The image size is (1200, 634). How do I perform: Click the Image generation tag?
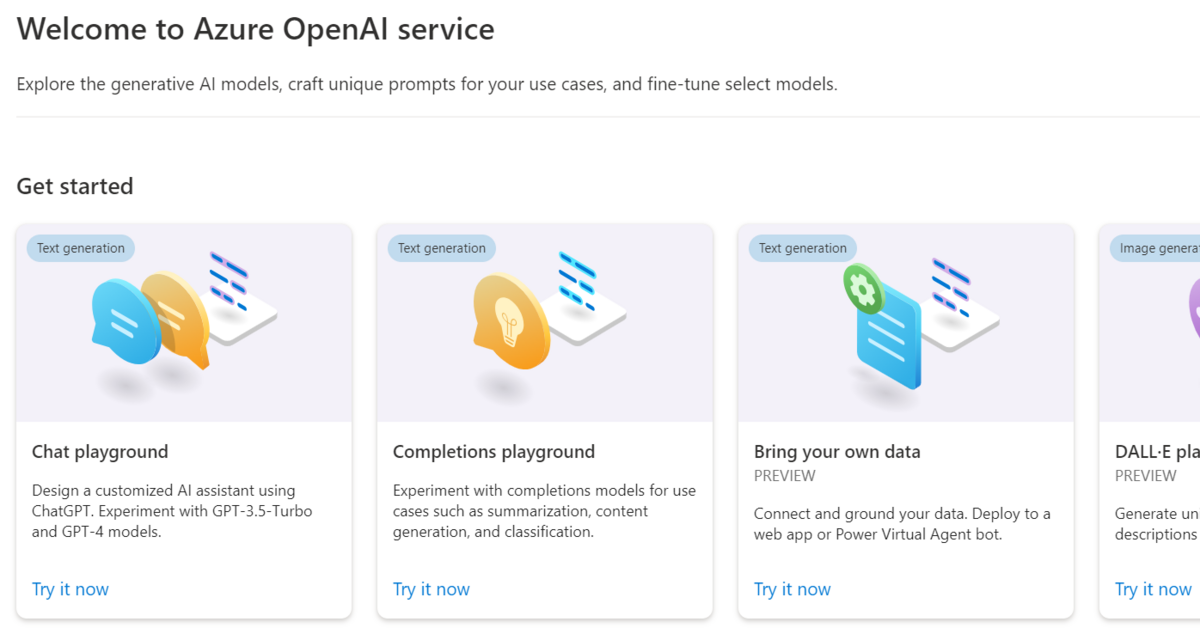(1156, 248)
